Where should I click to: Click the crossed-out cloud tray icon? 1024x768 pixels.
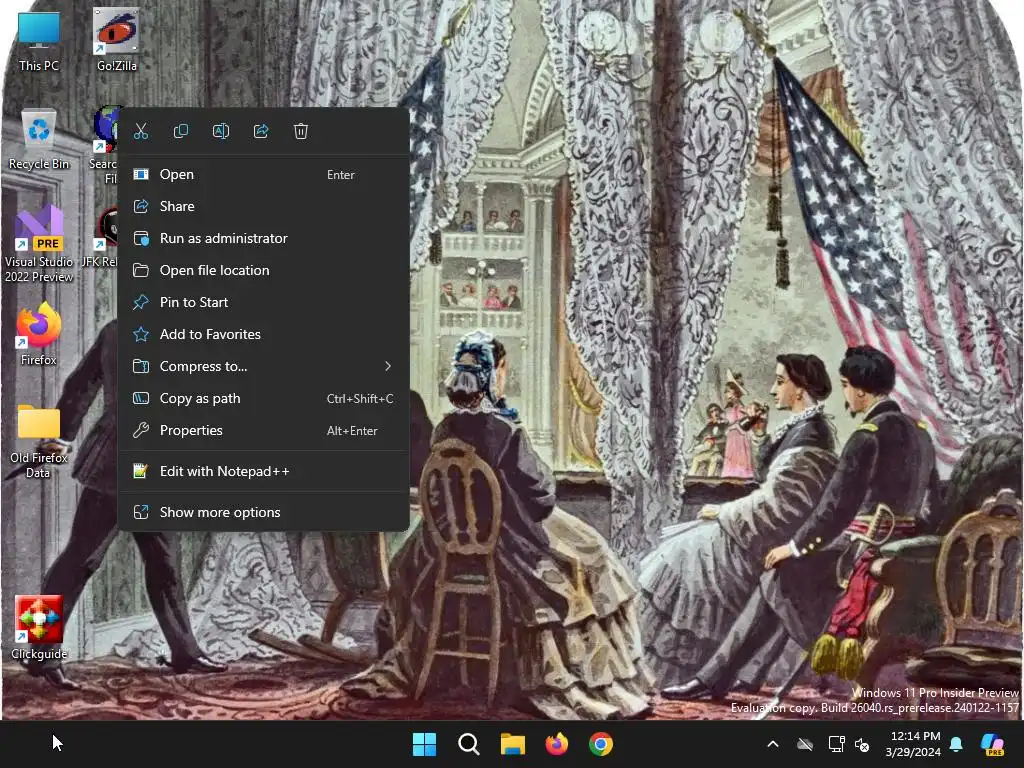click(805, 744)
